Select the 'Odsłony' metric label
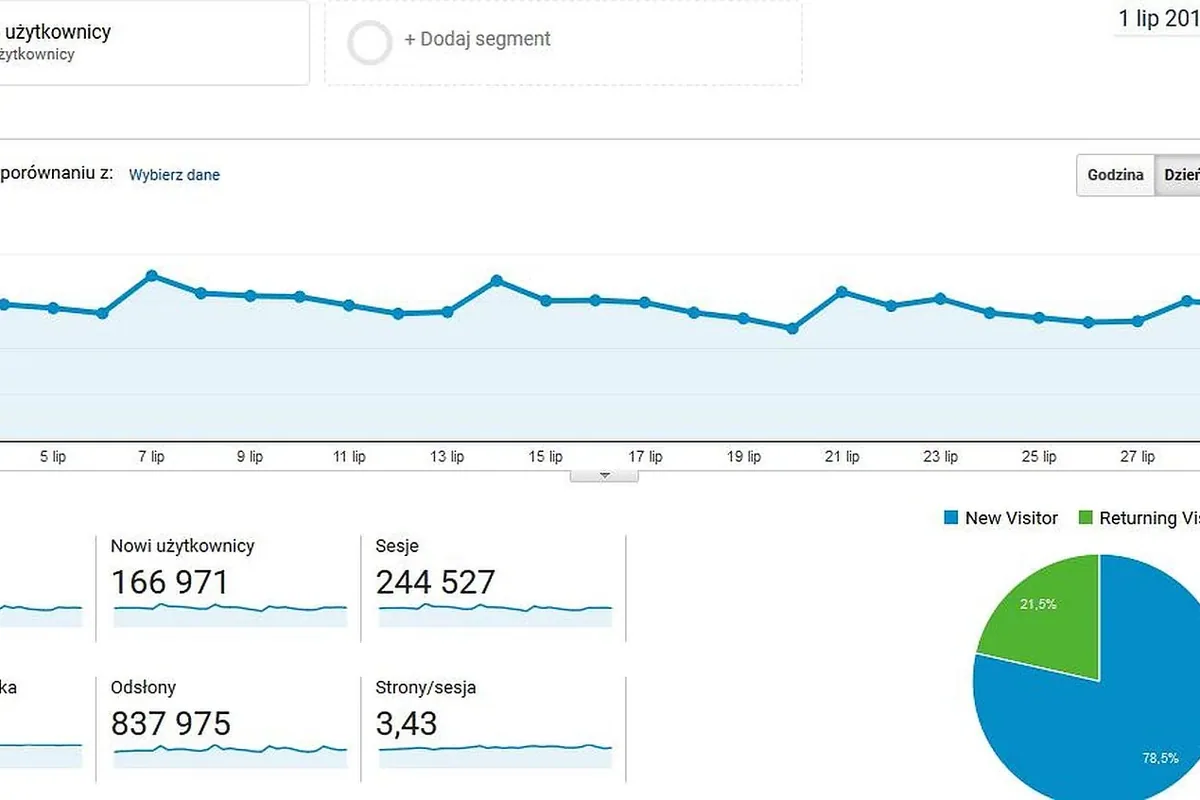 [144, 688]
